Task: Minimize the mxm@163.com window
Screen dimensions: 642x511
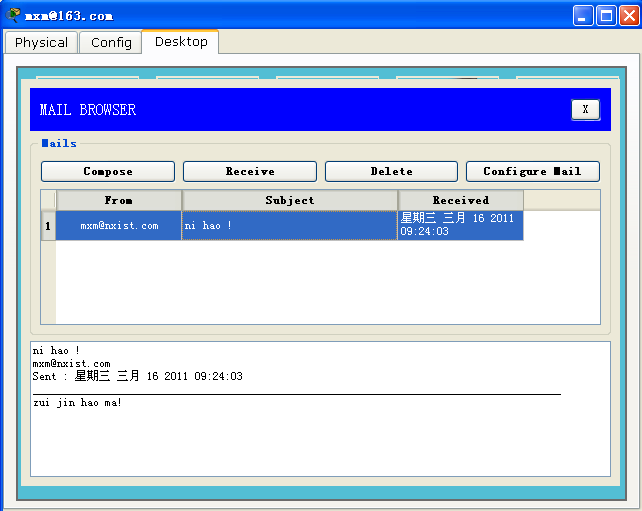Action: click(x=583, y=16)
